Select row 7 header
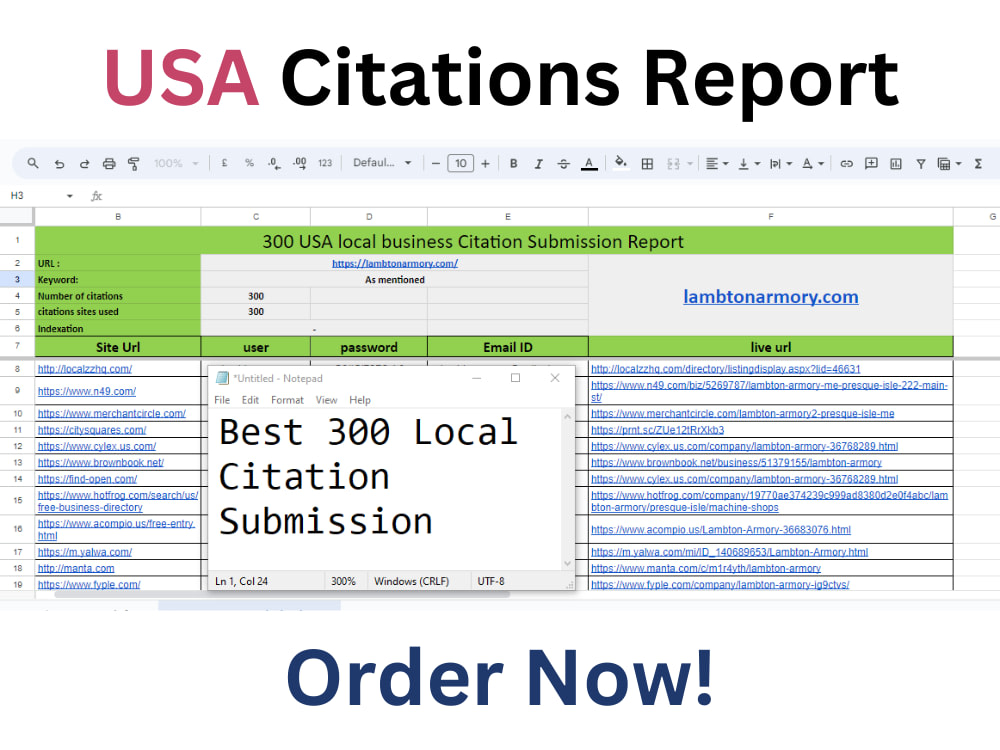 click(x=17, y=346)
